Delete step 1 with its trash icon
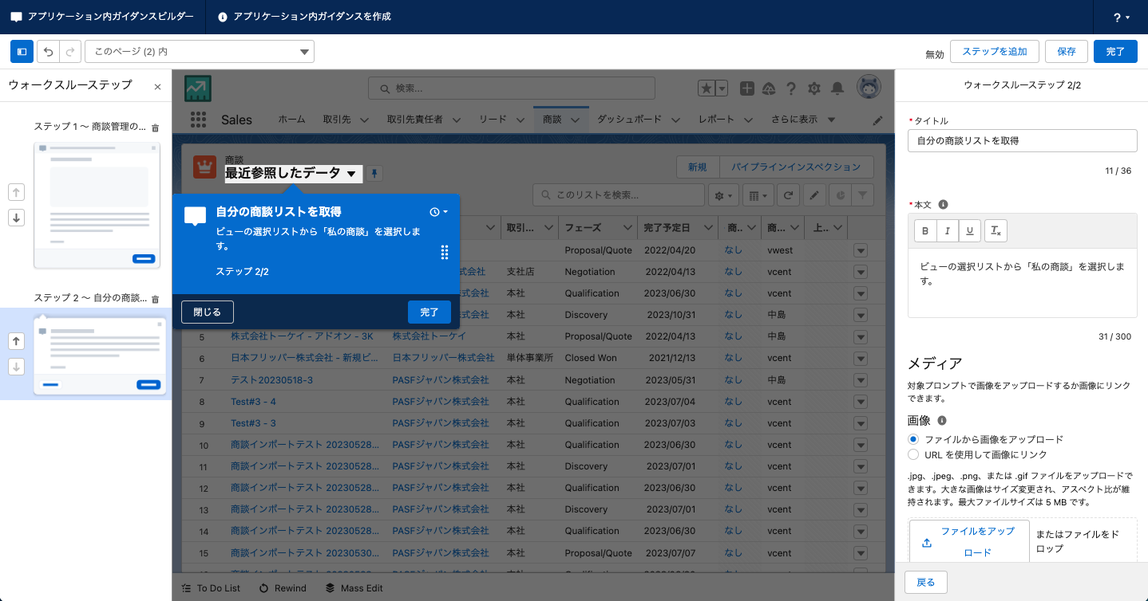 (x=155, y=127)
